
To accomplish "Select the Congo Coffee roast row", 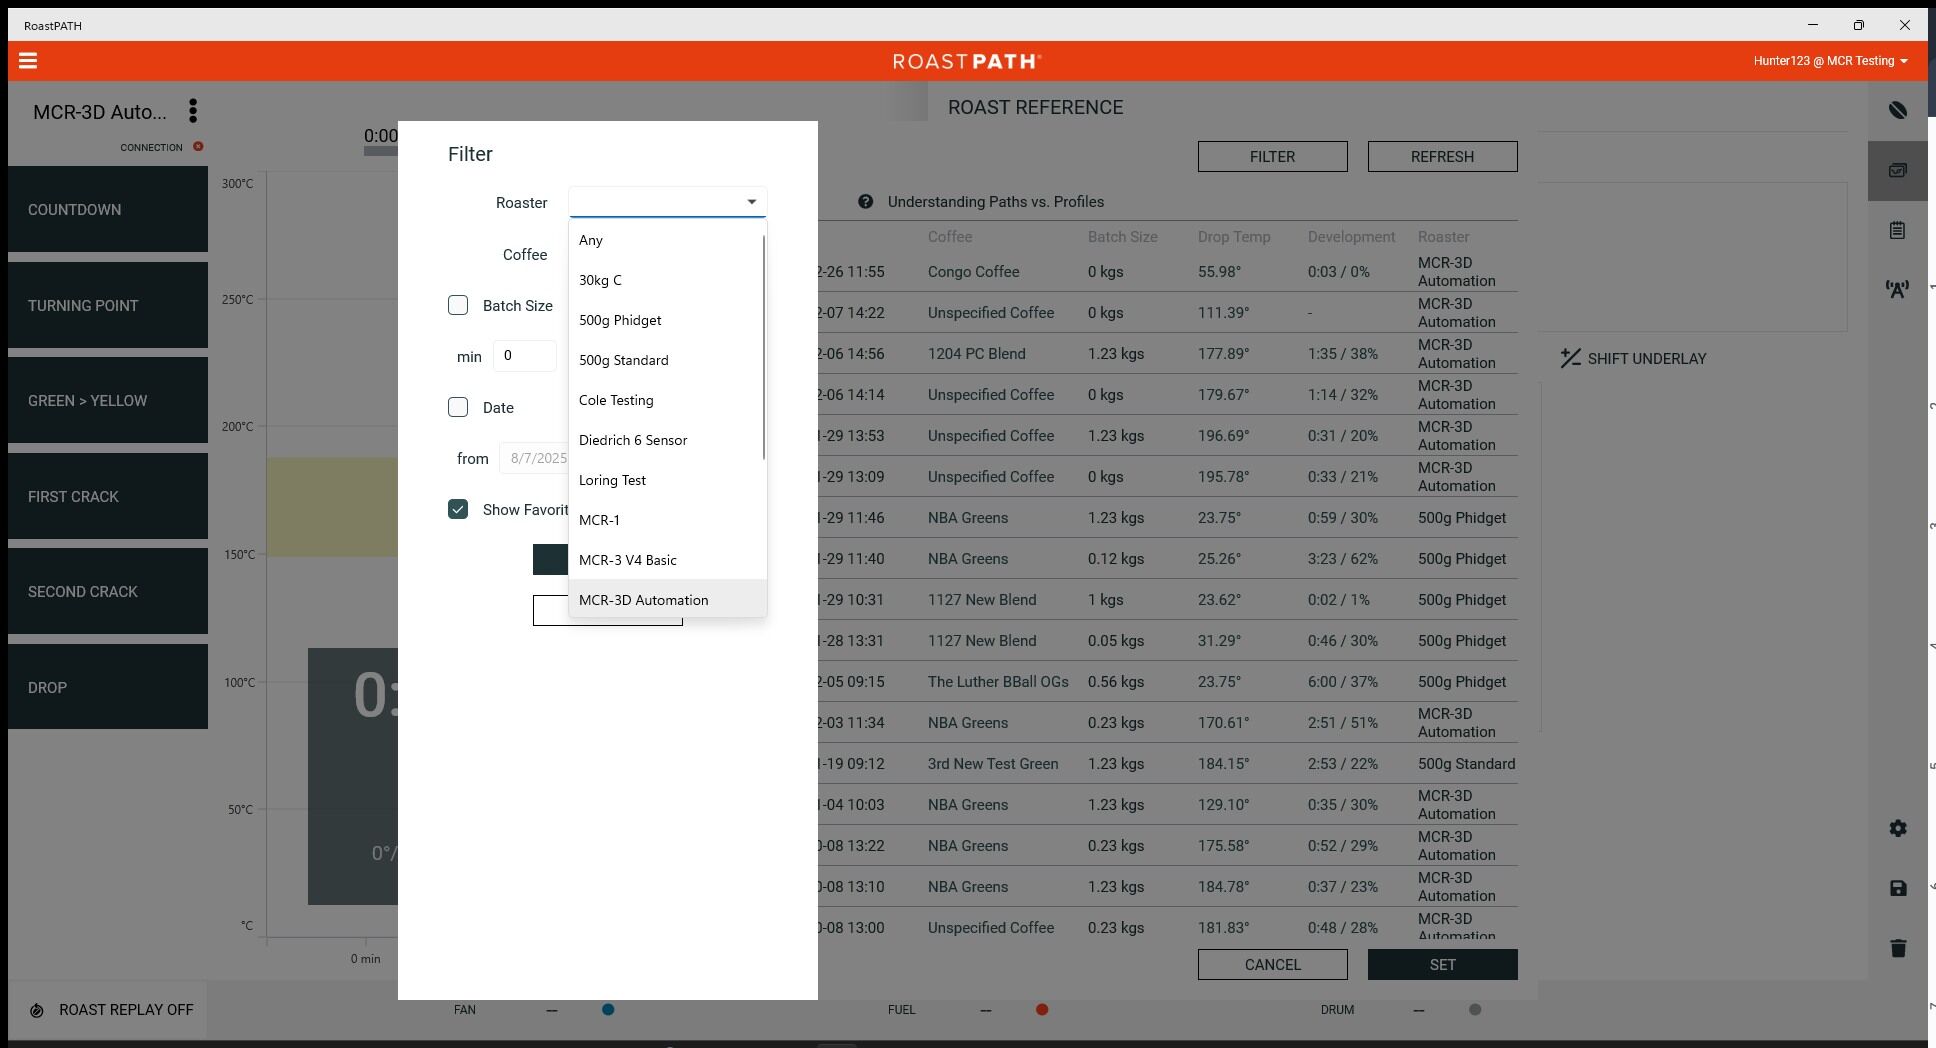I will [x=1168, y=272].
